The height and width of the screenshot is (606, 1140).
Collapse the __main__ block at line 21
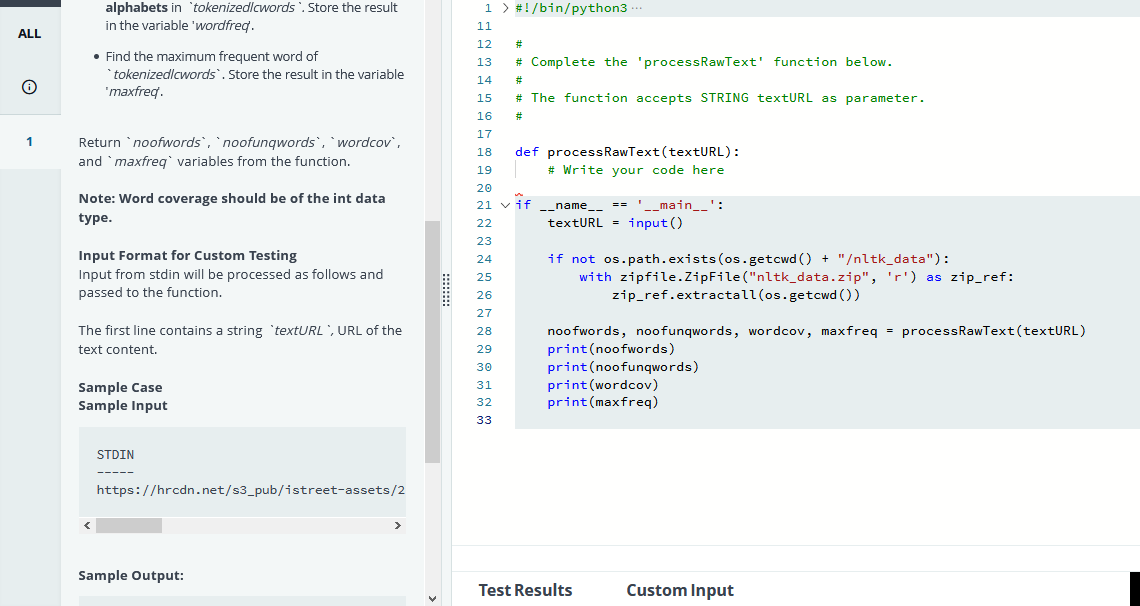click(x=504, y=204)
